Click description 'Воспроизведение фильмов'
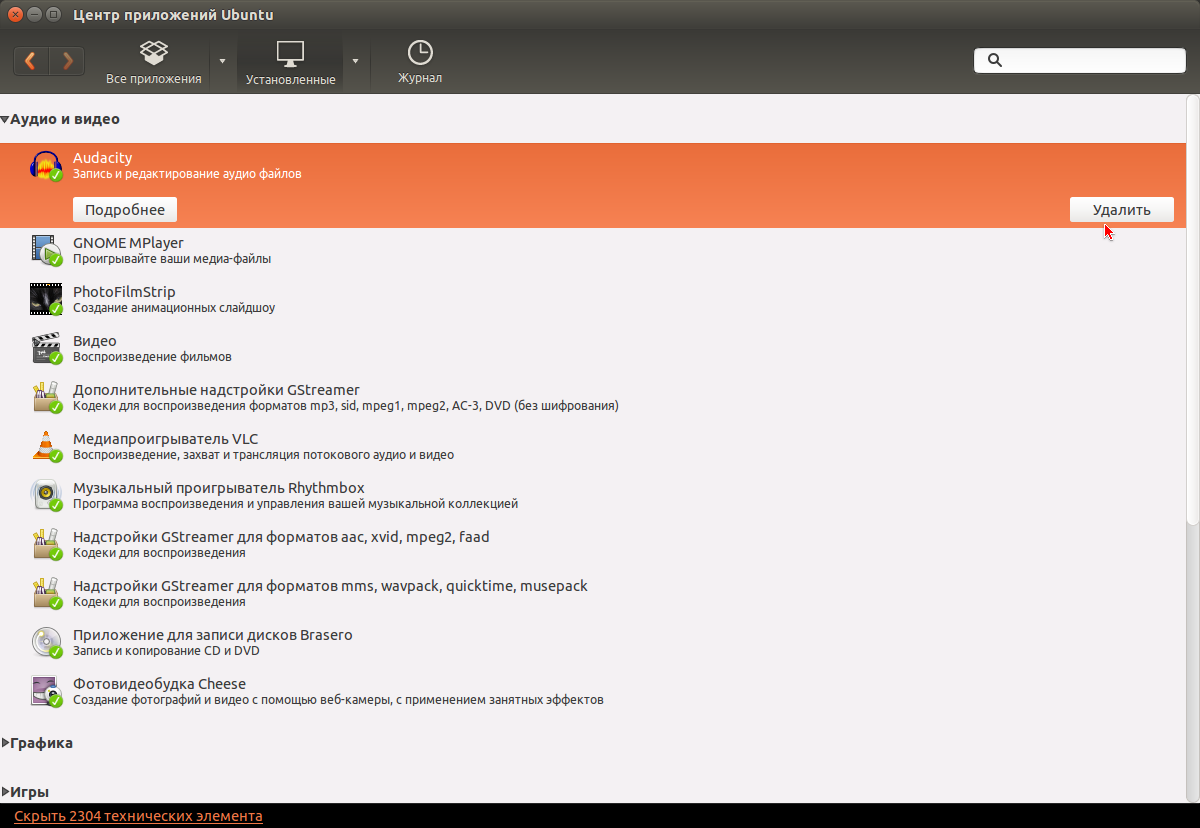The height and width of the screenshot is (828, 1200). point(152,357)
